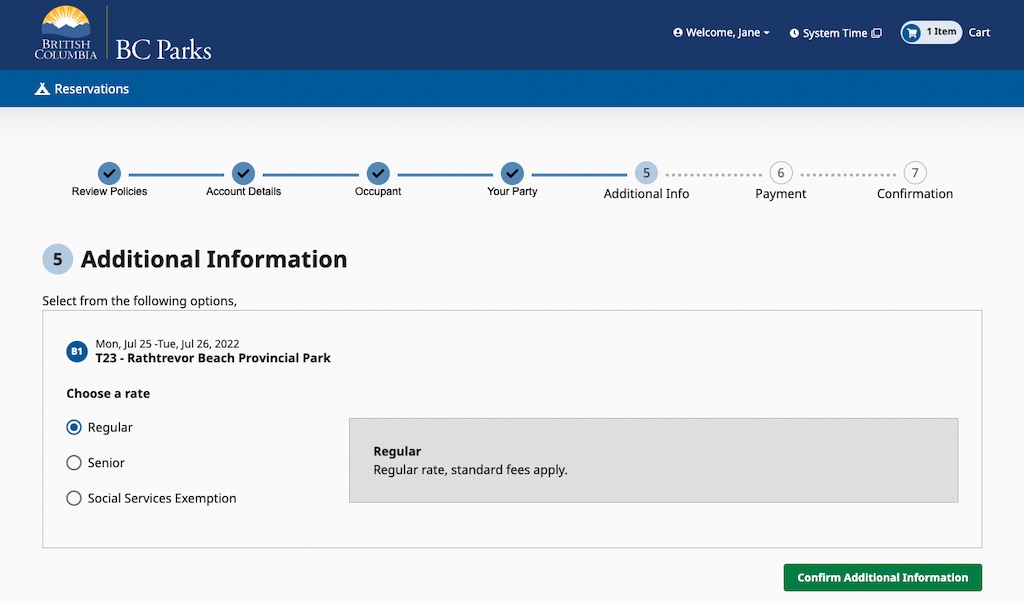Click Confirm Additional Information button
Image resolution: width=1024 pixels, height=603 pixels.
(882, 577)
